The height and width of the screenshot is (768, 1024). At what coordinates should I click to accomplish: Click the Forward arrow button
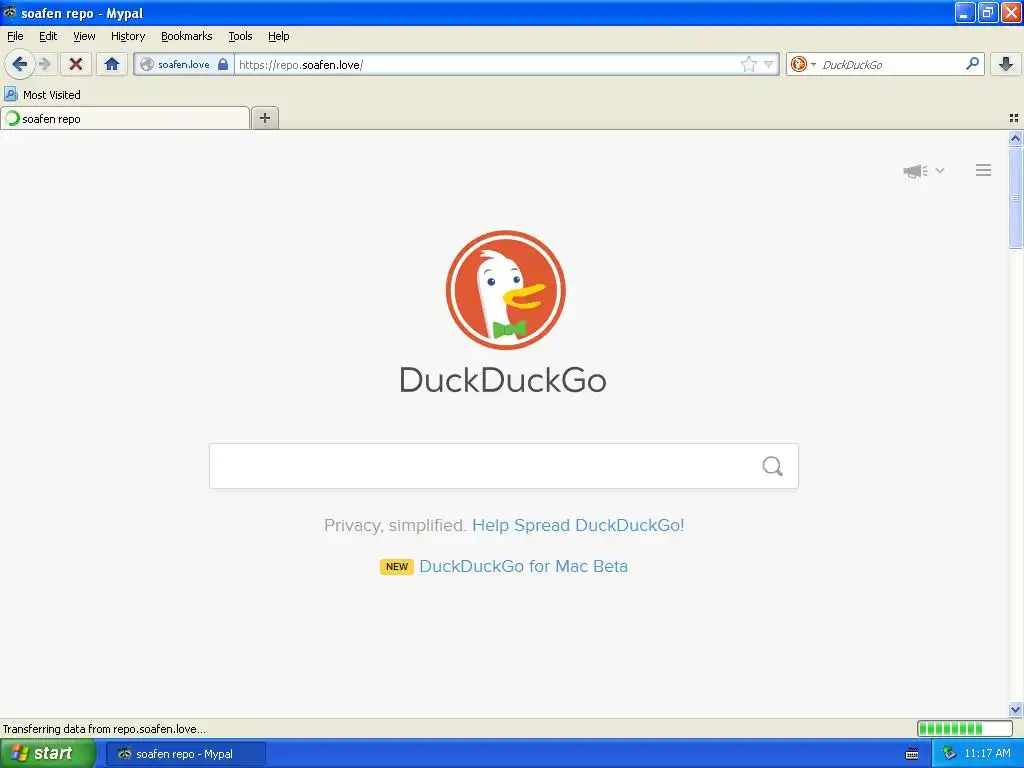[44, 64]
